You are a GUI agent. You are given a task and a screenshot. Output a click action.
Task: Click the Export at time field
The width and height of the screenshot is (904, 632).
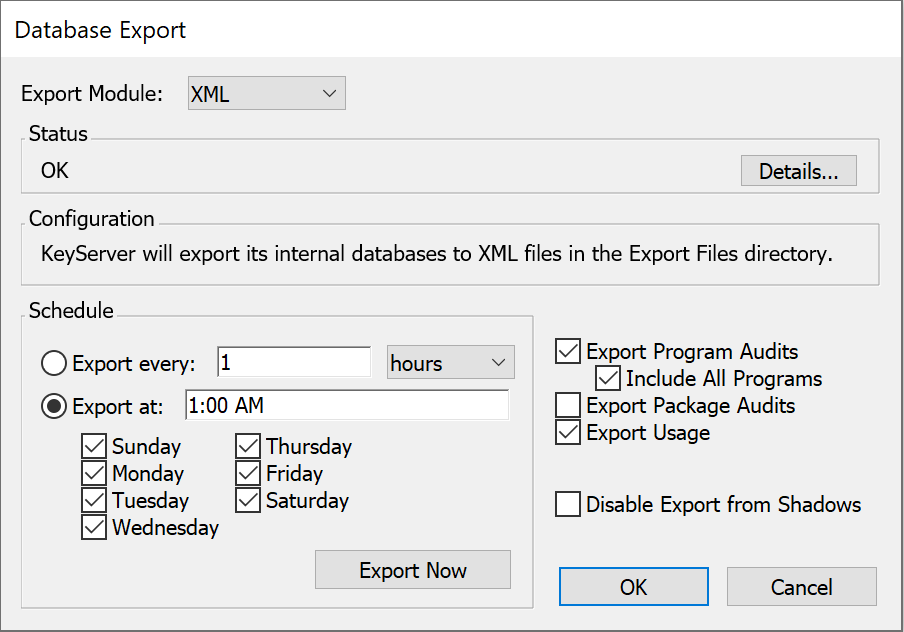[347, 405]
